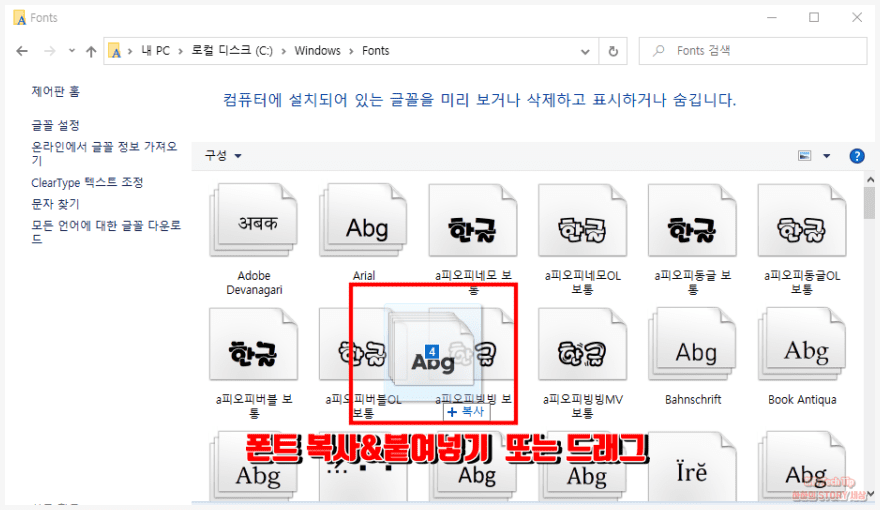Select the Book Antiqua font family icon
Viewport: 880px width, 510px height.
(x=801, y=344)
